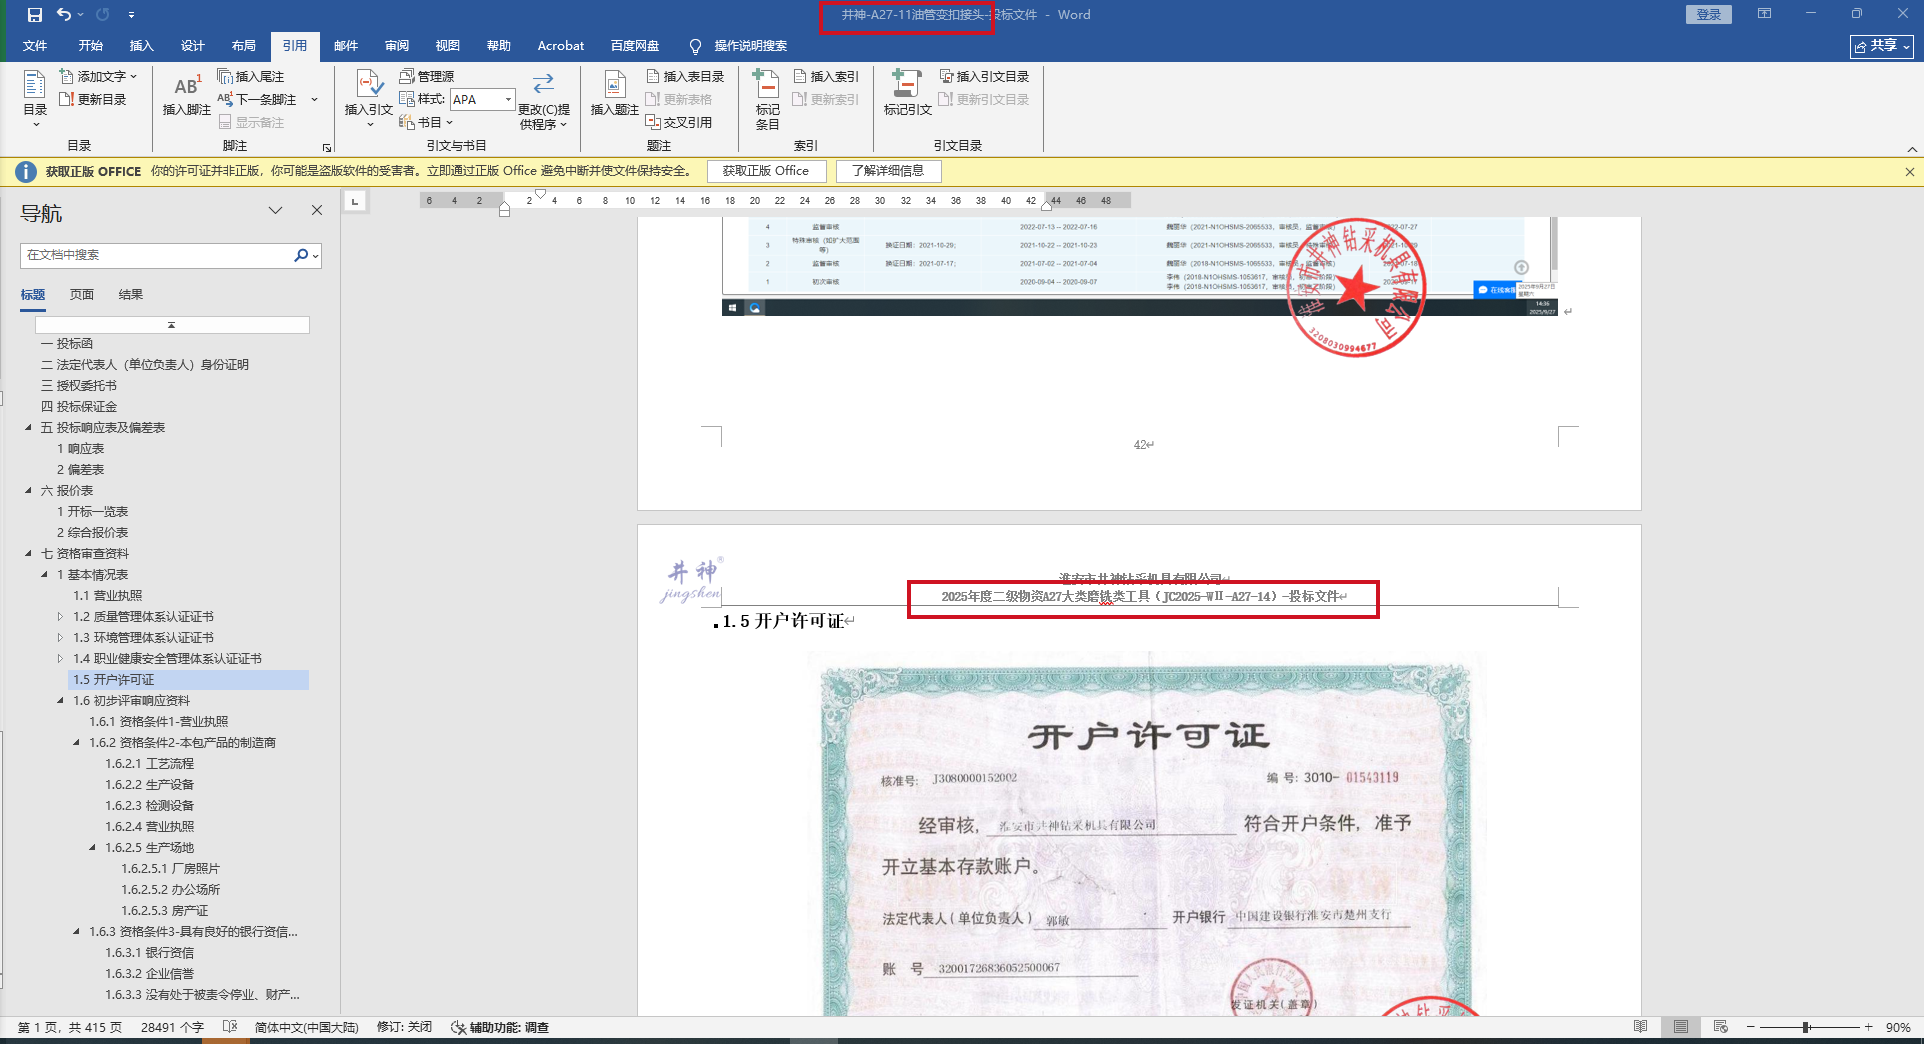Insert a caption with 插入题注
This screenshot has height=1044, width=1924.
point(615,94)
